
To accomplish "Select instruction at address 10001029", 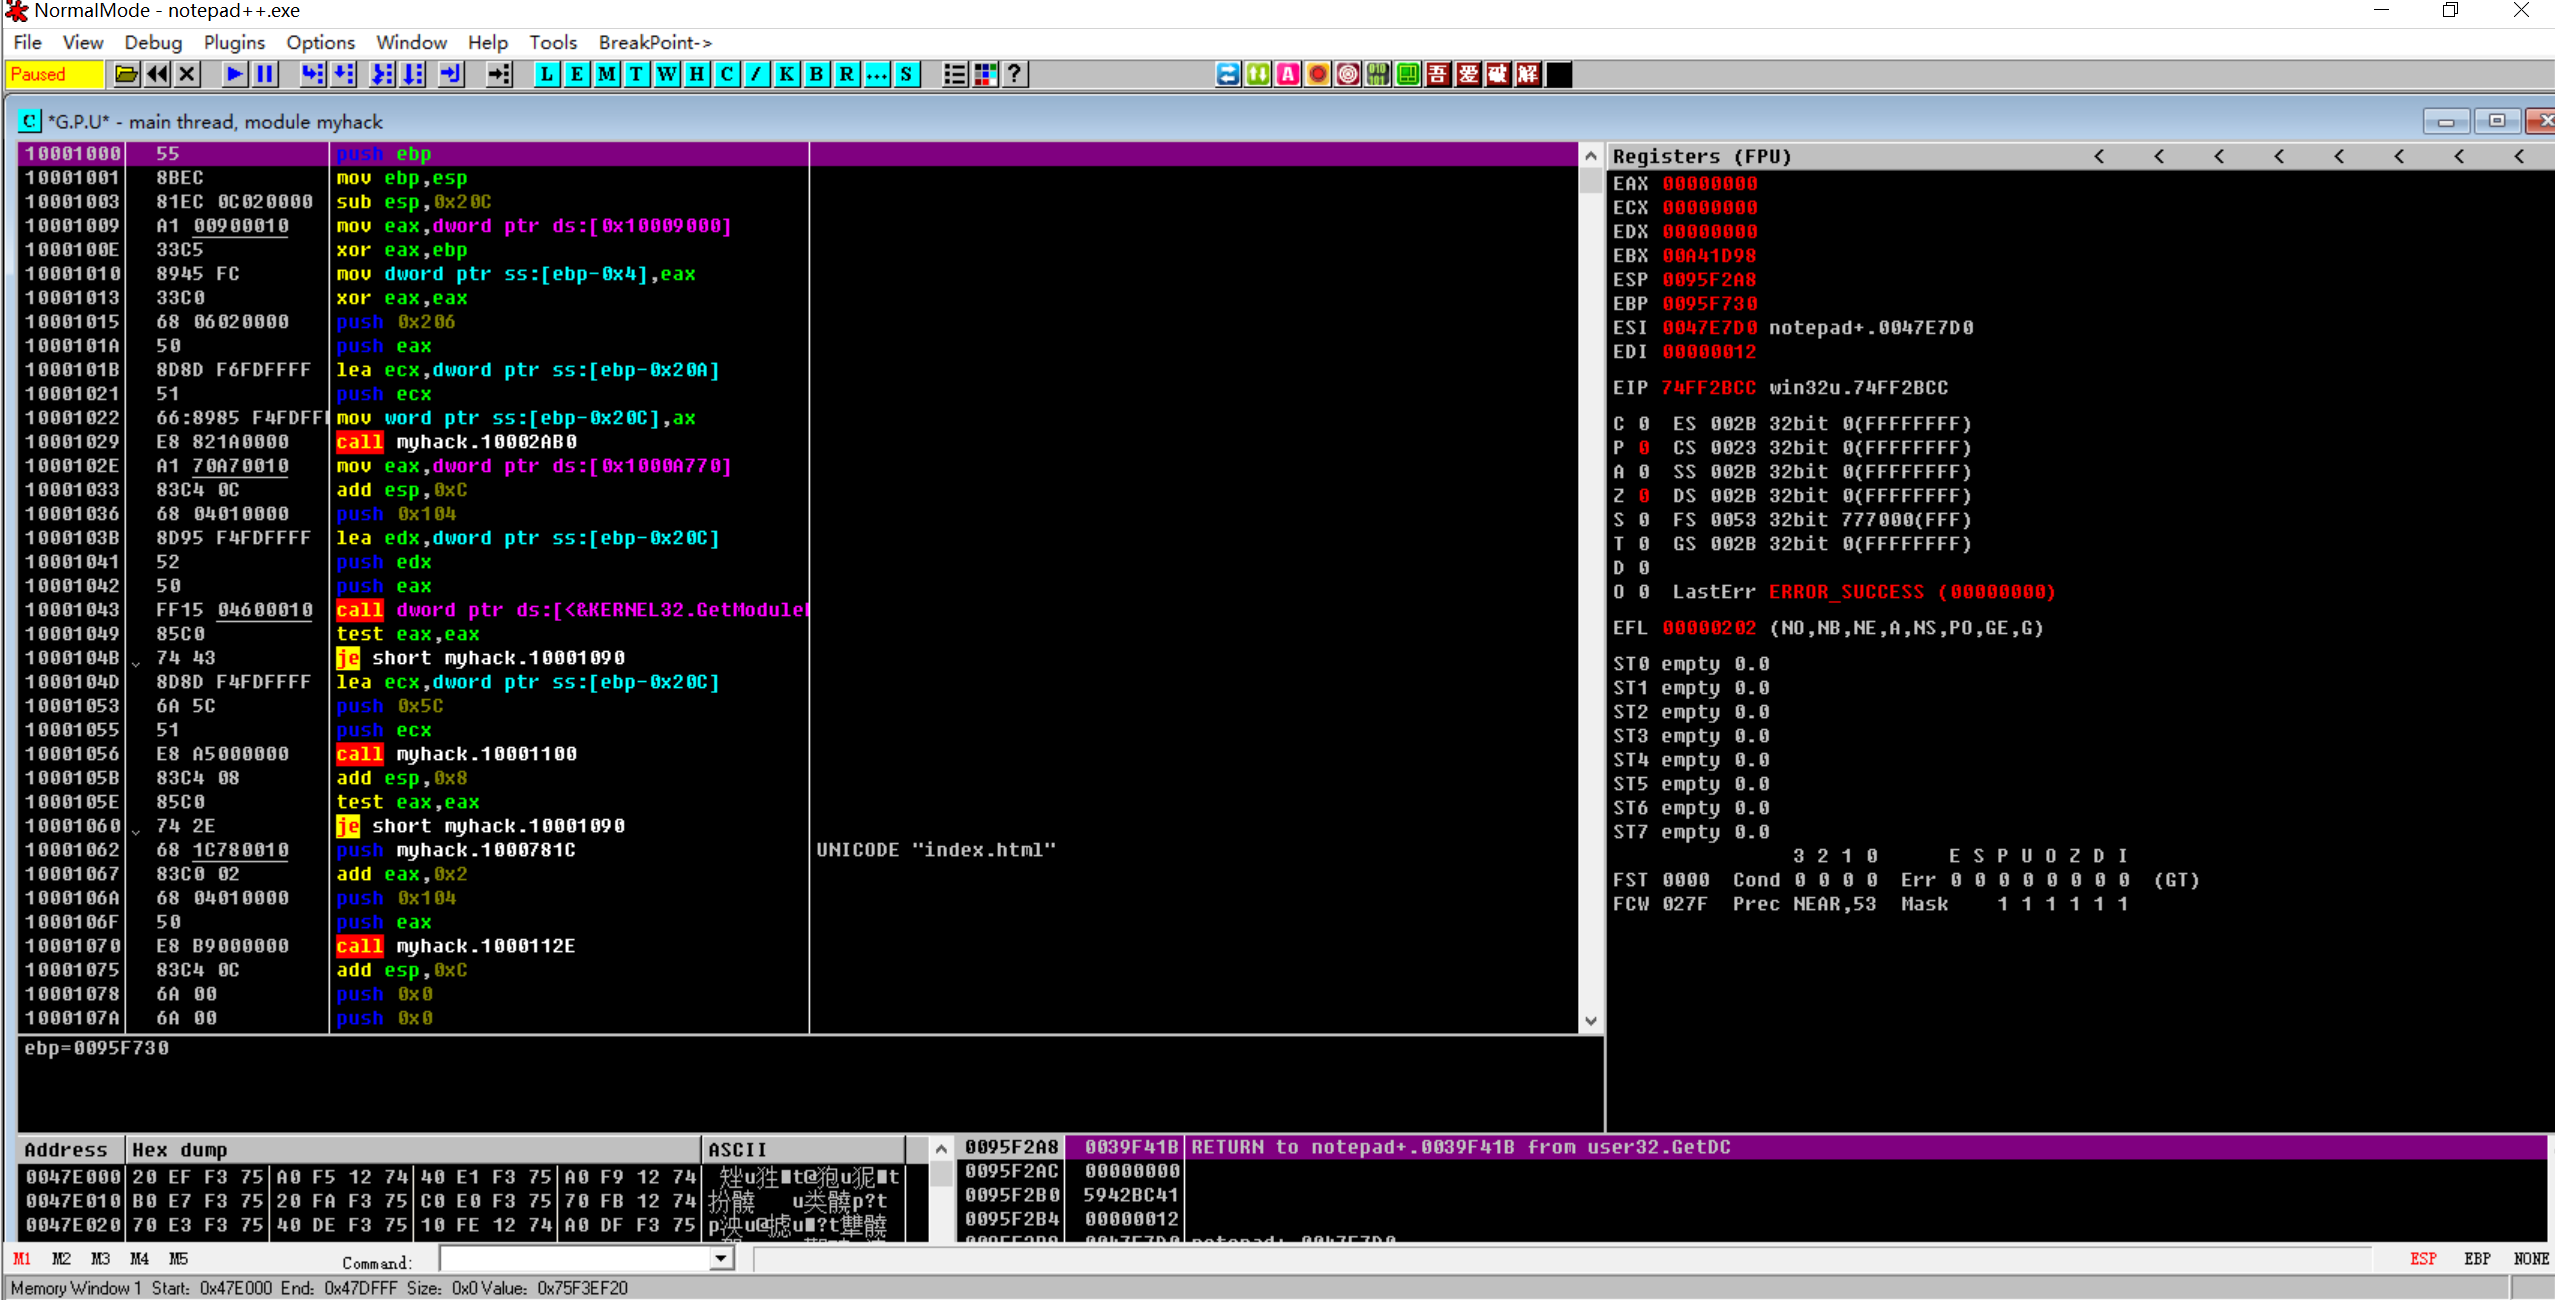I will 797,442.
